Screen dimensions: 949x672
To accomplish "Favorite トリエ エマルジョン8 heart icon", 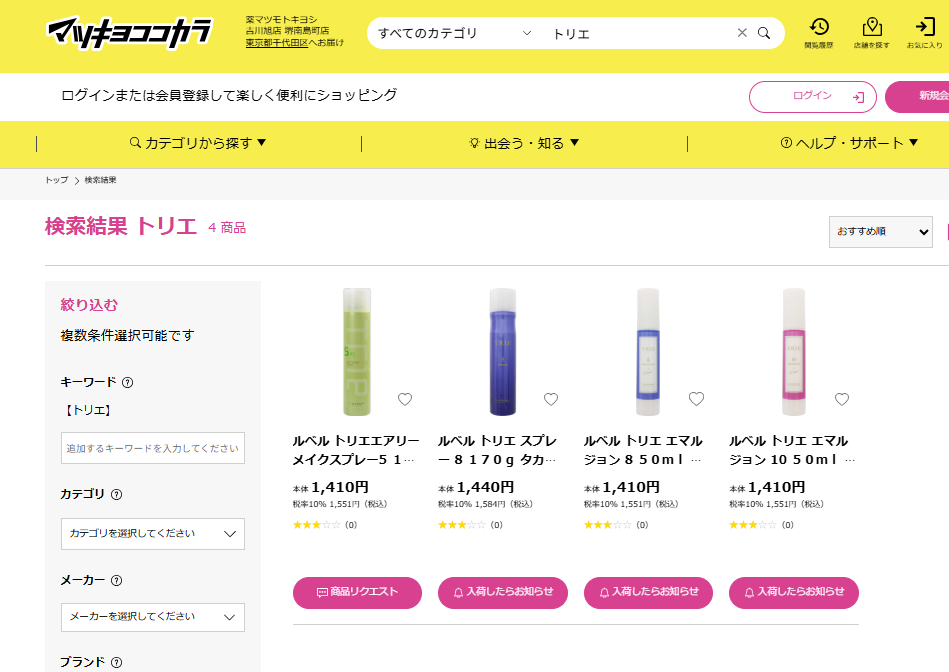I will pos(697,399).
